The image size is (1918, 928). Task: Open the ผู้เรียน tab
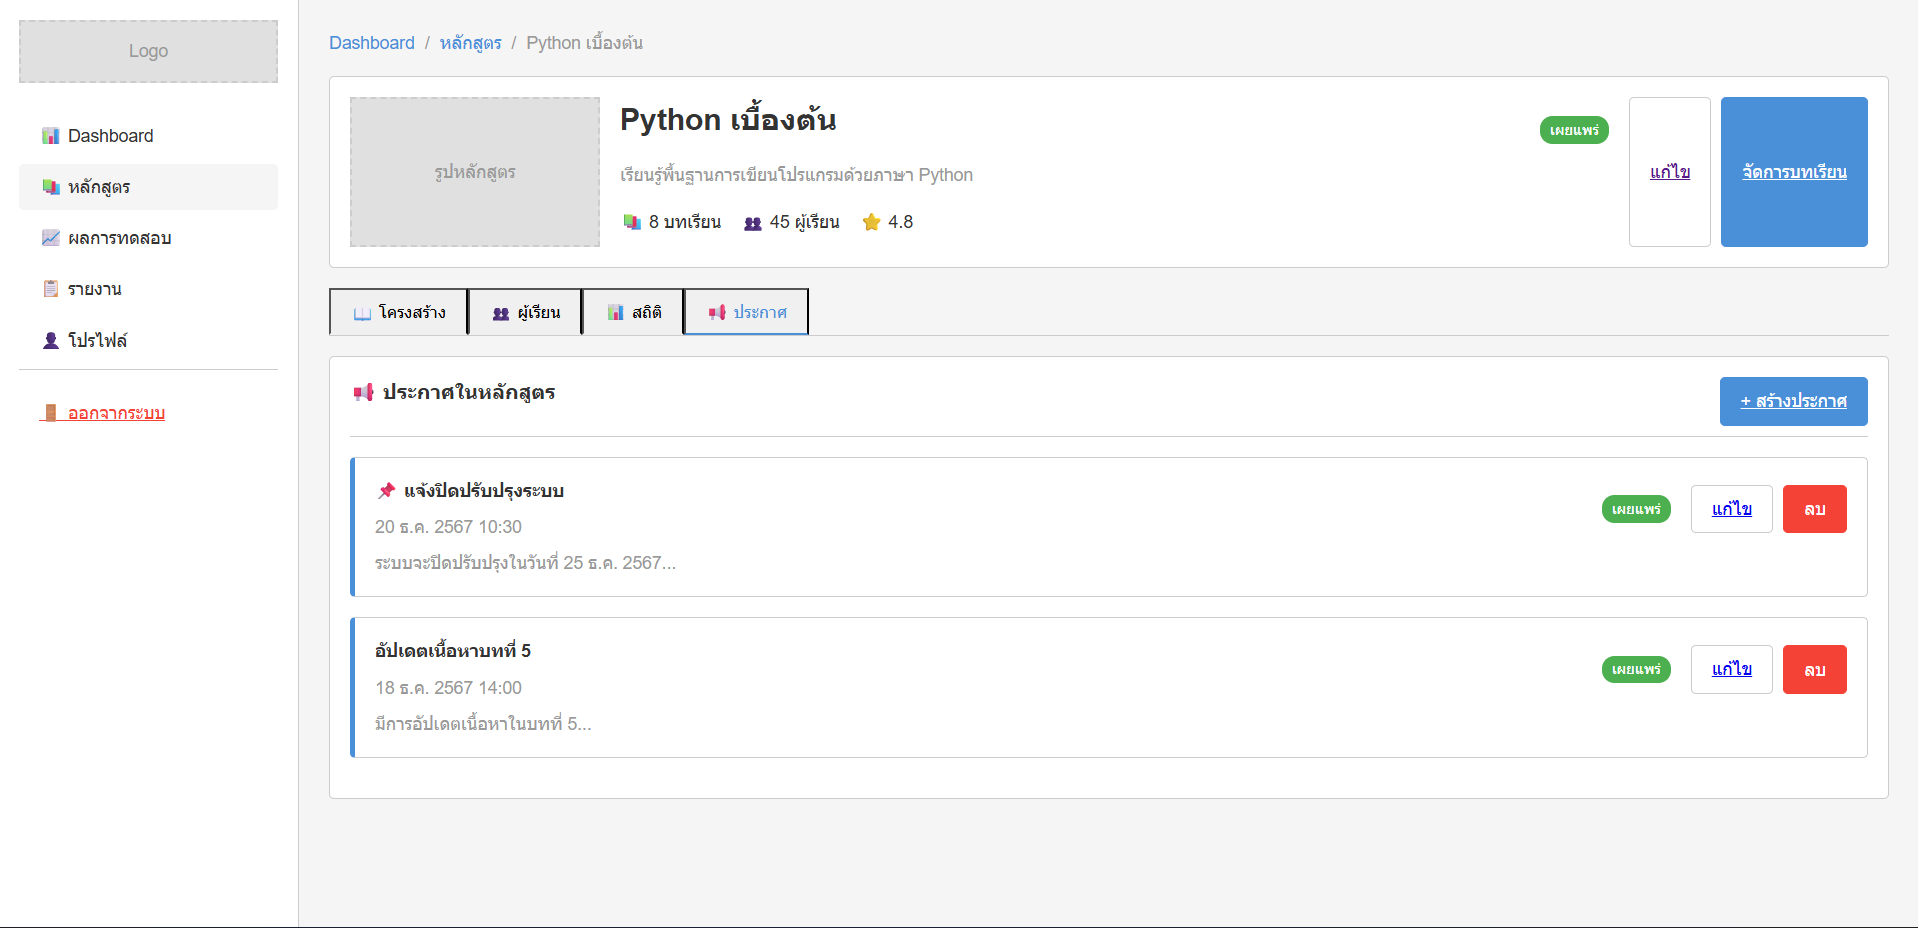click(x=525, y=312)
